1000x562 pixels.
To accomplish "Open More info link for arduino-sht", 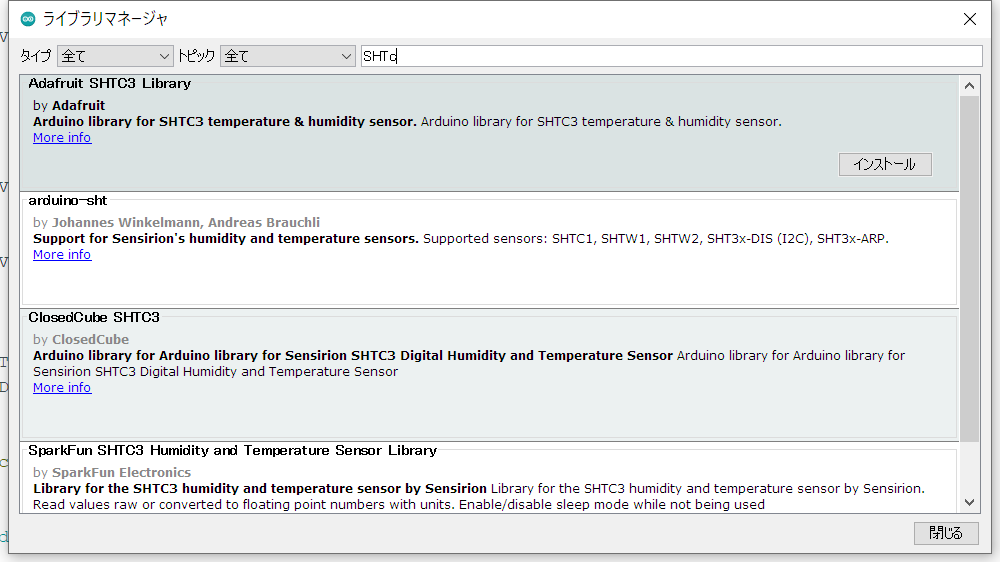I will [x=62, y=255].
